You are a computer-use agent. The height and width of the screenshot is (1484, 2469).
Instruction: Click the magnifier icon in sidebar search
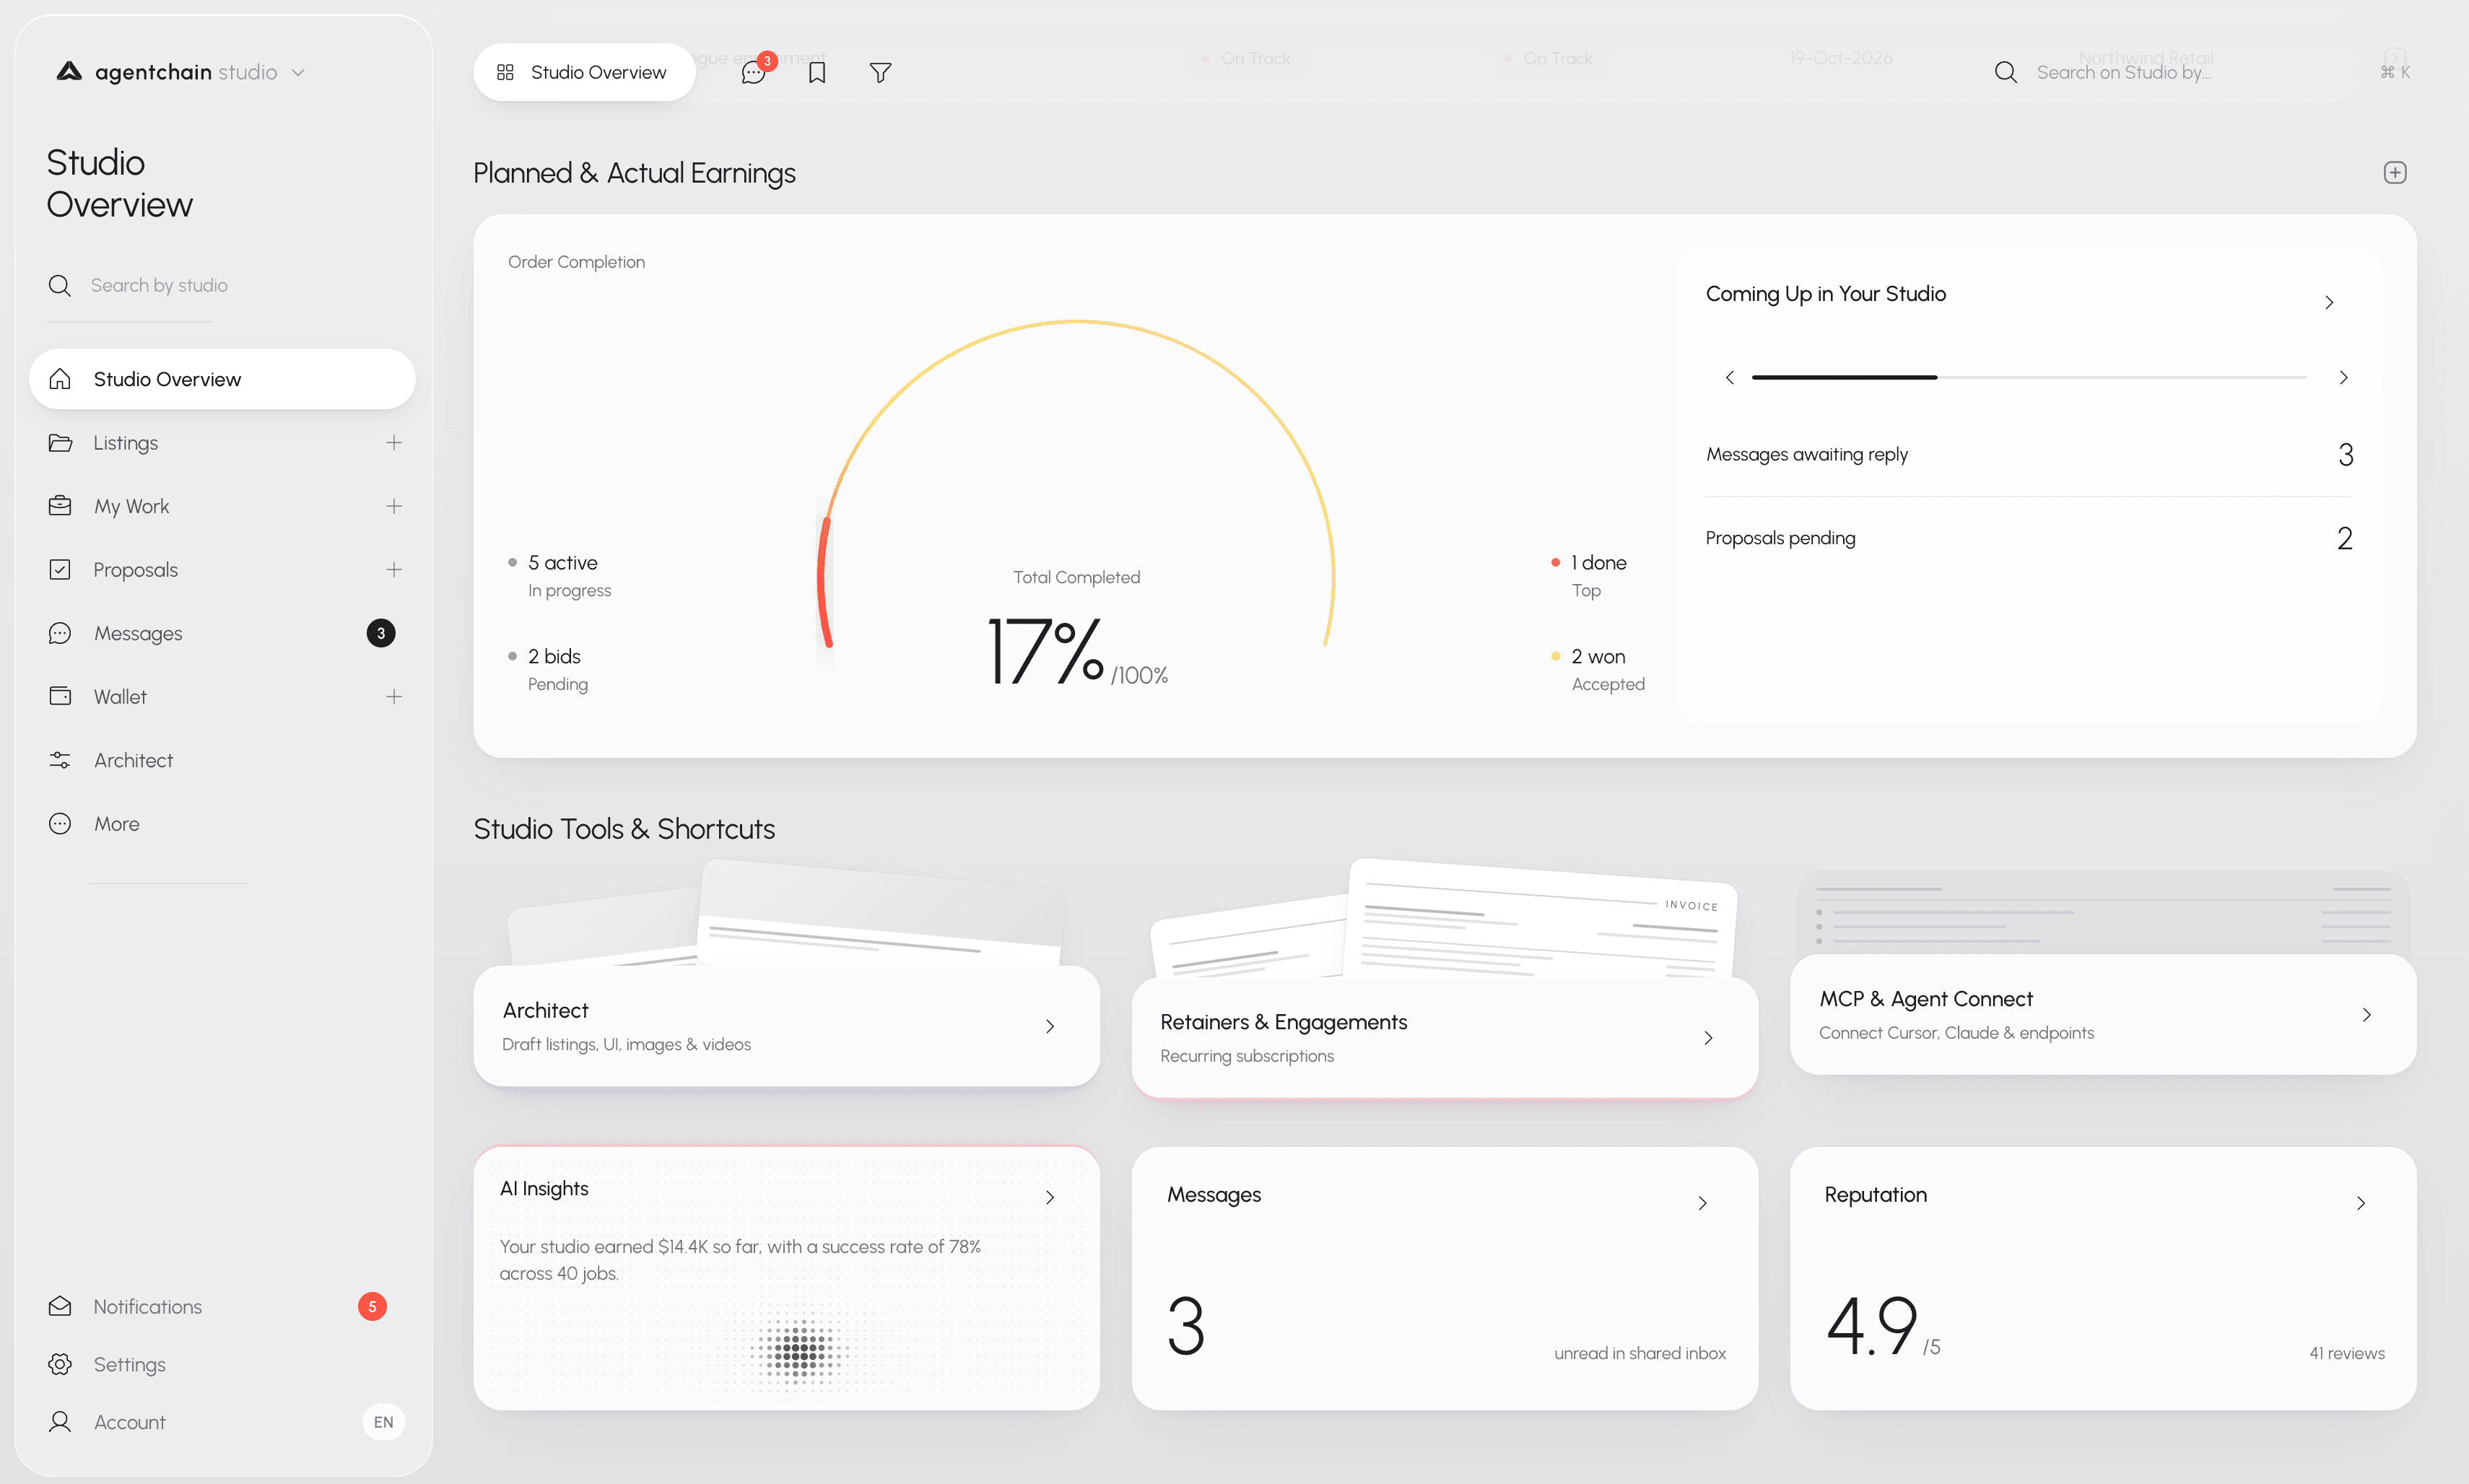(60, 285)
